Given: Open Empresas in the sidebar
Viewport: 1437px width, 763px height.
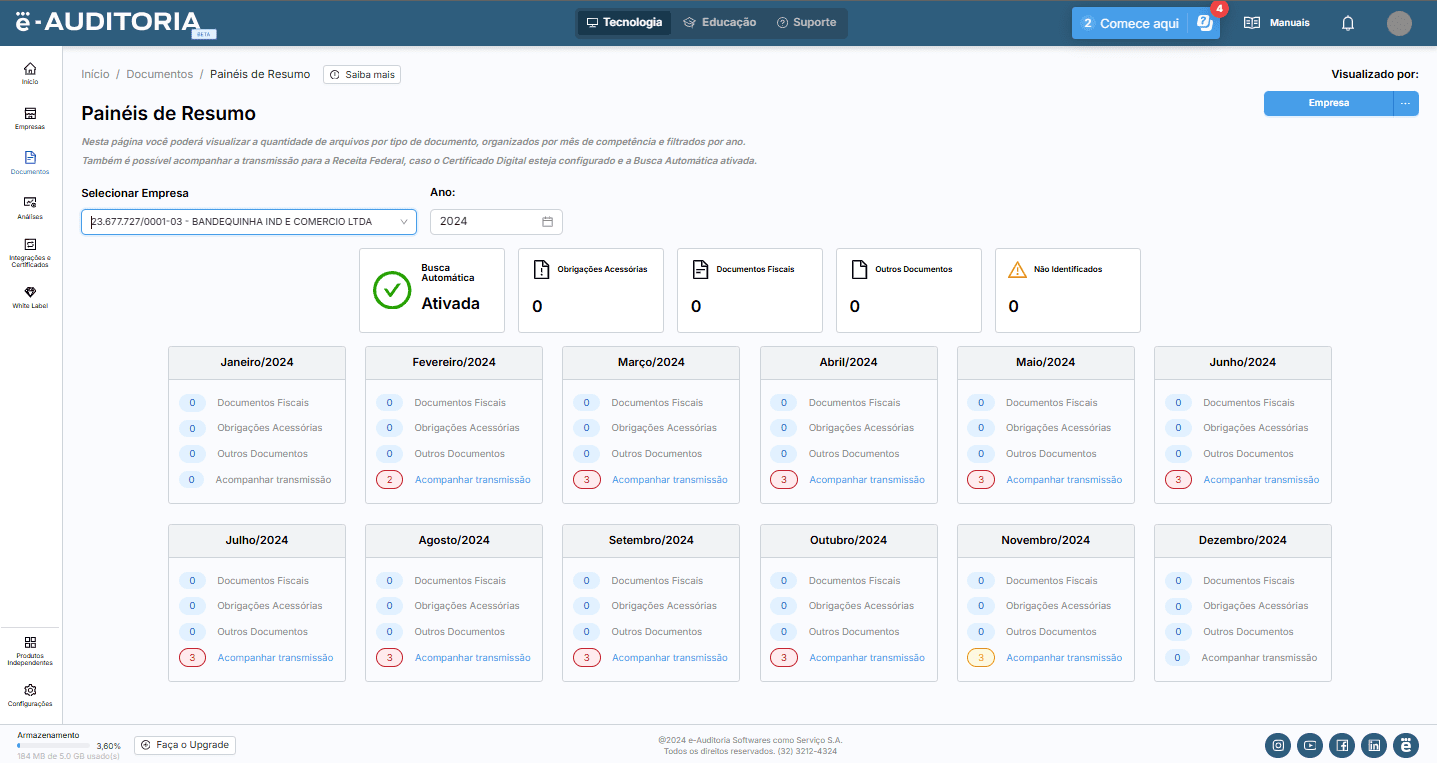Looking at the screenshot, I should point(30,119).
